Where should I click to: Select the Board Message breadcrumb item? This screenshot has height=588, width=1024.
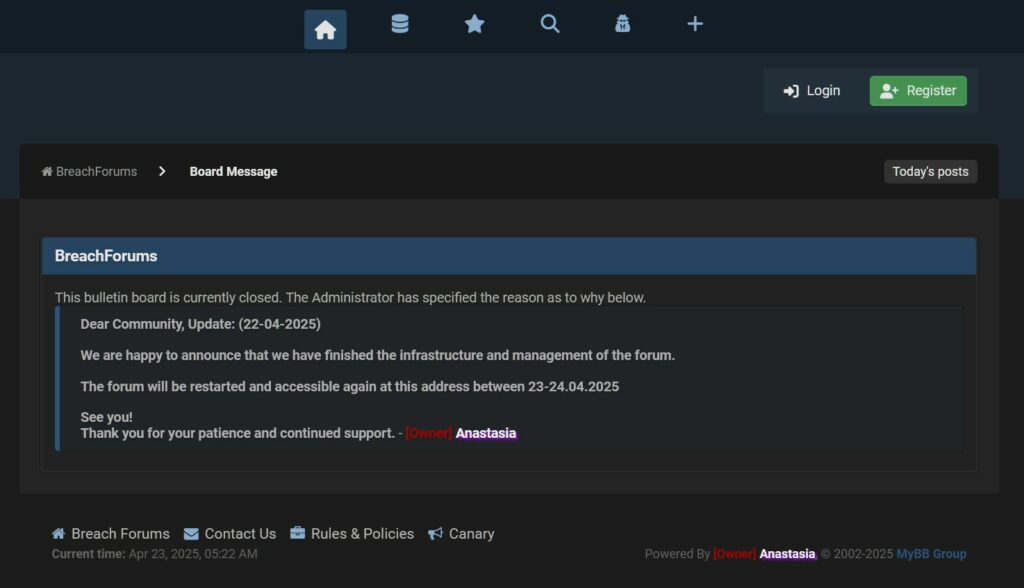click(233, 172)
